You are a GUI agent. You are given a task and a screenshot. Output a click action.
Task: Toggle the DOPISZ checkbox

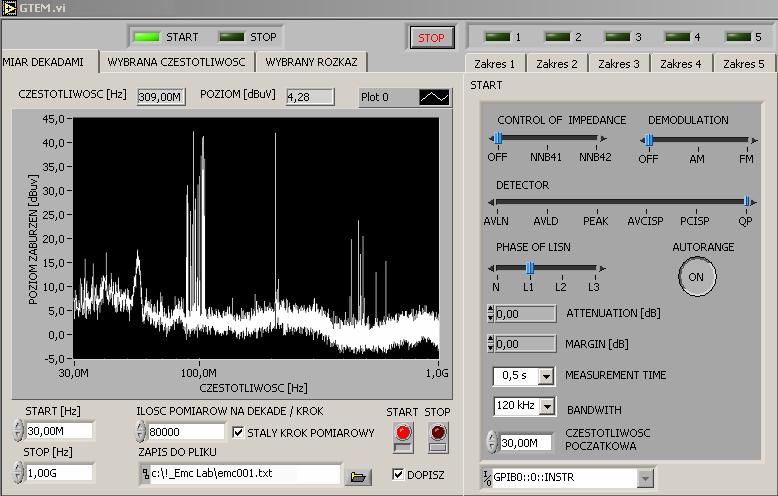coord(398,475)
